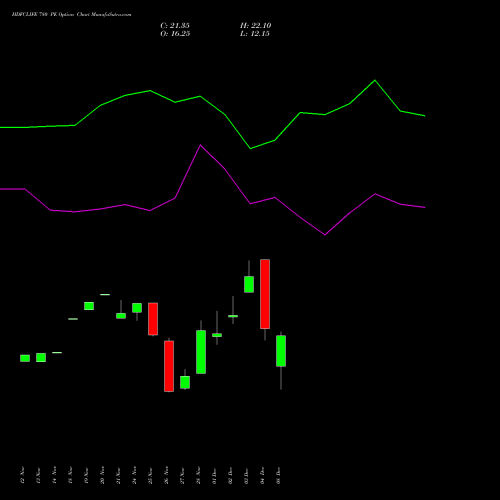This screenshot has width=500, height=500.
Task: Select the 12 Nov date label
Action: tap(22, 475)
